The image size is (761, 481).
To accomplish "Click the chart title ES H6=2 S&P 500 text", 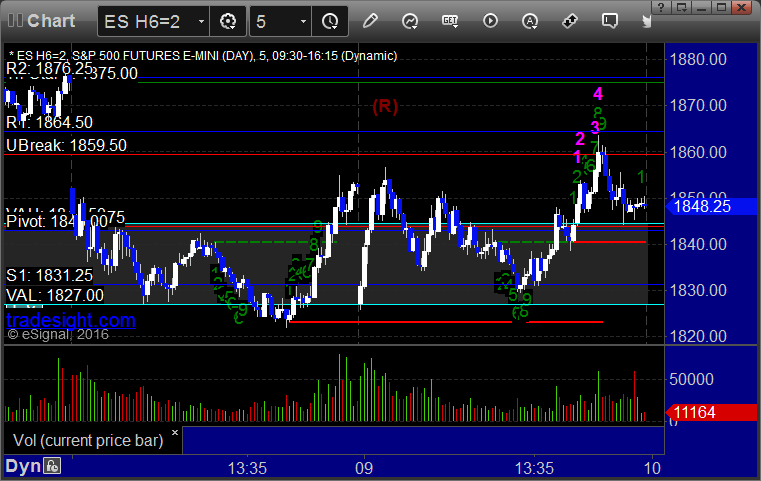I will click(x=203, y=56).
